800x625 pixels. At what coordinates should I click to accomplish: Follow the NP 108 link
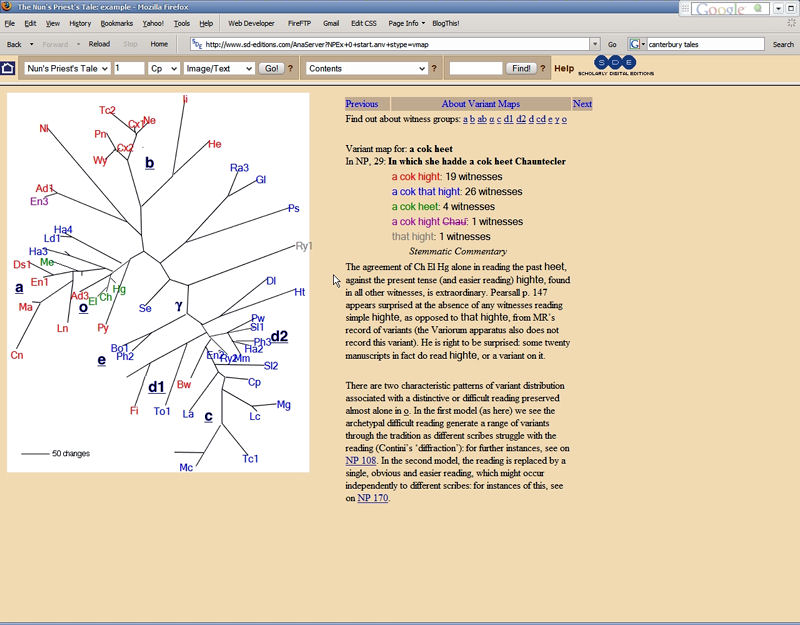361,460
